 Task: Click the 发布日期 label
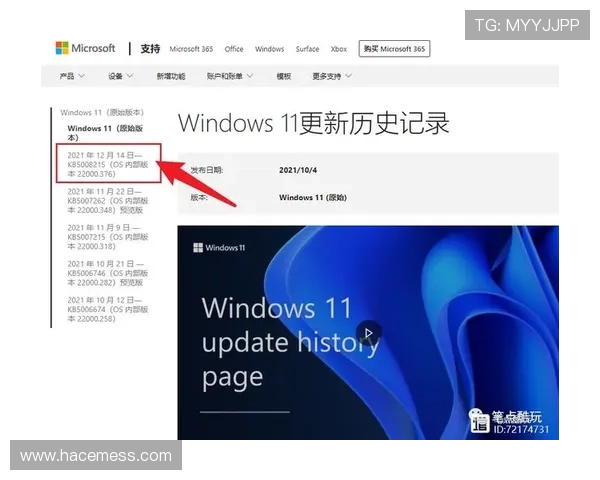pos(207,170)
